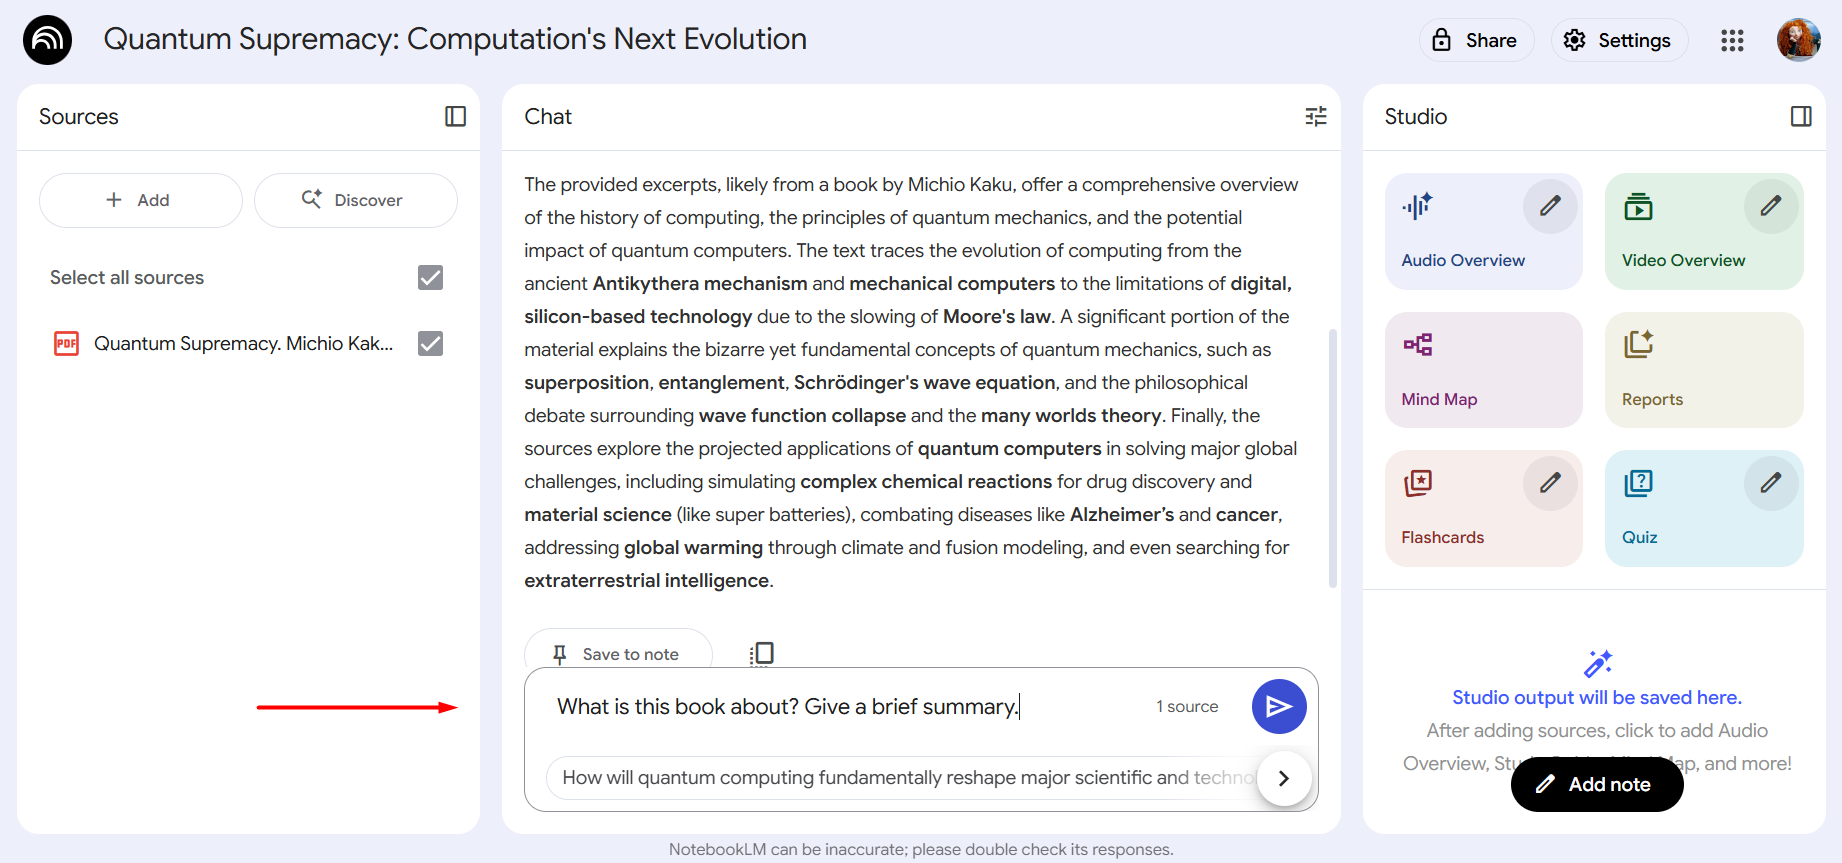Generate a Mind Map
The image size is (1842, 863).
pyautogui.click(x=1484, y=370)
